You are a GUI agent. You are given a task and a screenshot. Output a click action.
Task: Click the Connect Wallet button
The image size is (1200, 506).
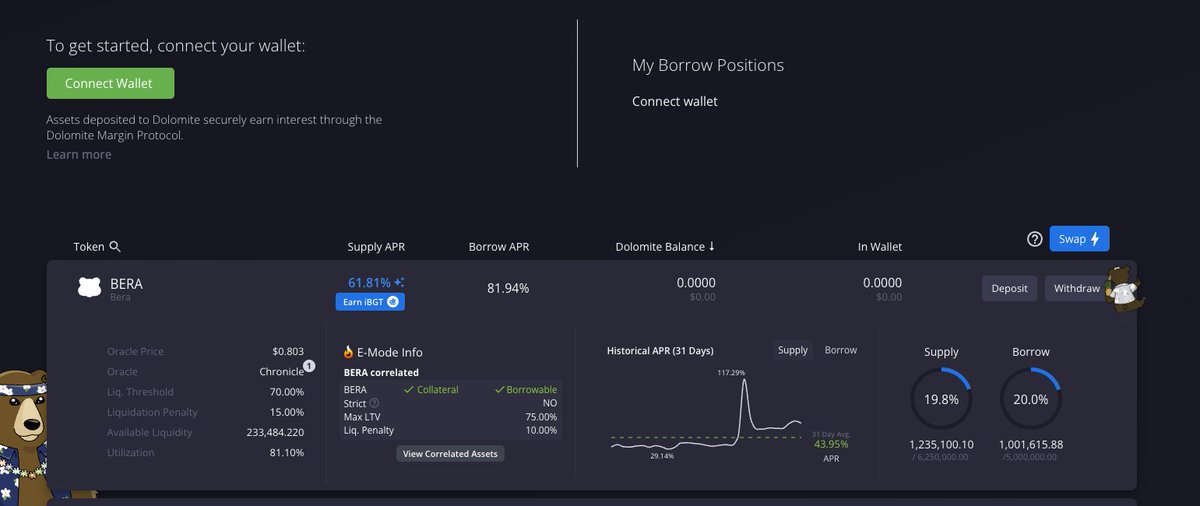click(110, 83)
